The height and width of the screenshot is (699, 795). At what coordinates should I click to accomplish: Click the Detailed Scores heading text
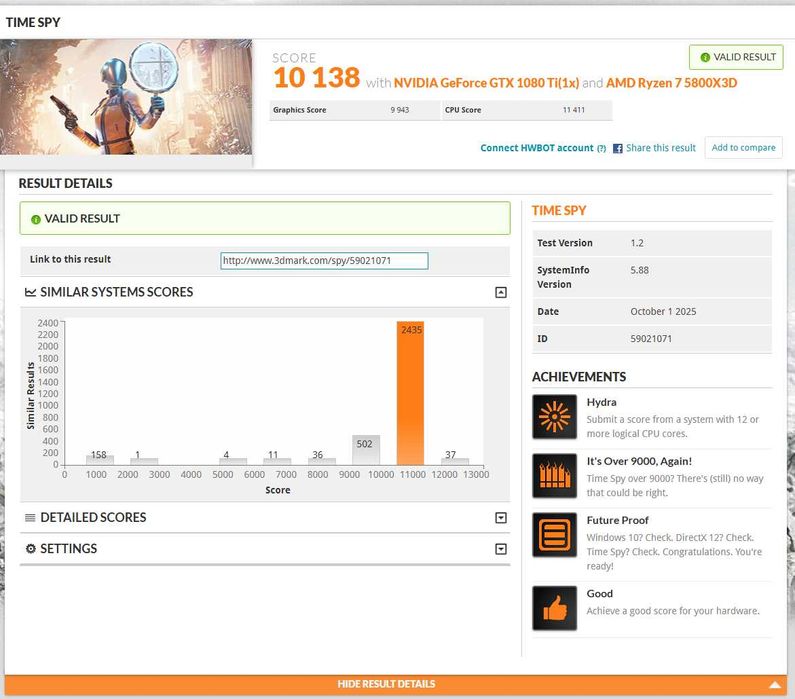coord(93,518)
